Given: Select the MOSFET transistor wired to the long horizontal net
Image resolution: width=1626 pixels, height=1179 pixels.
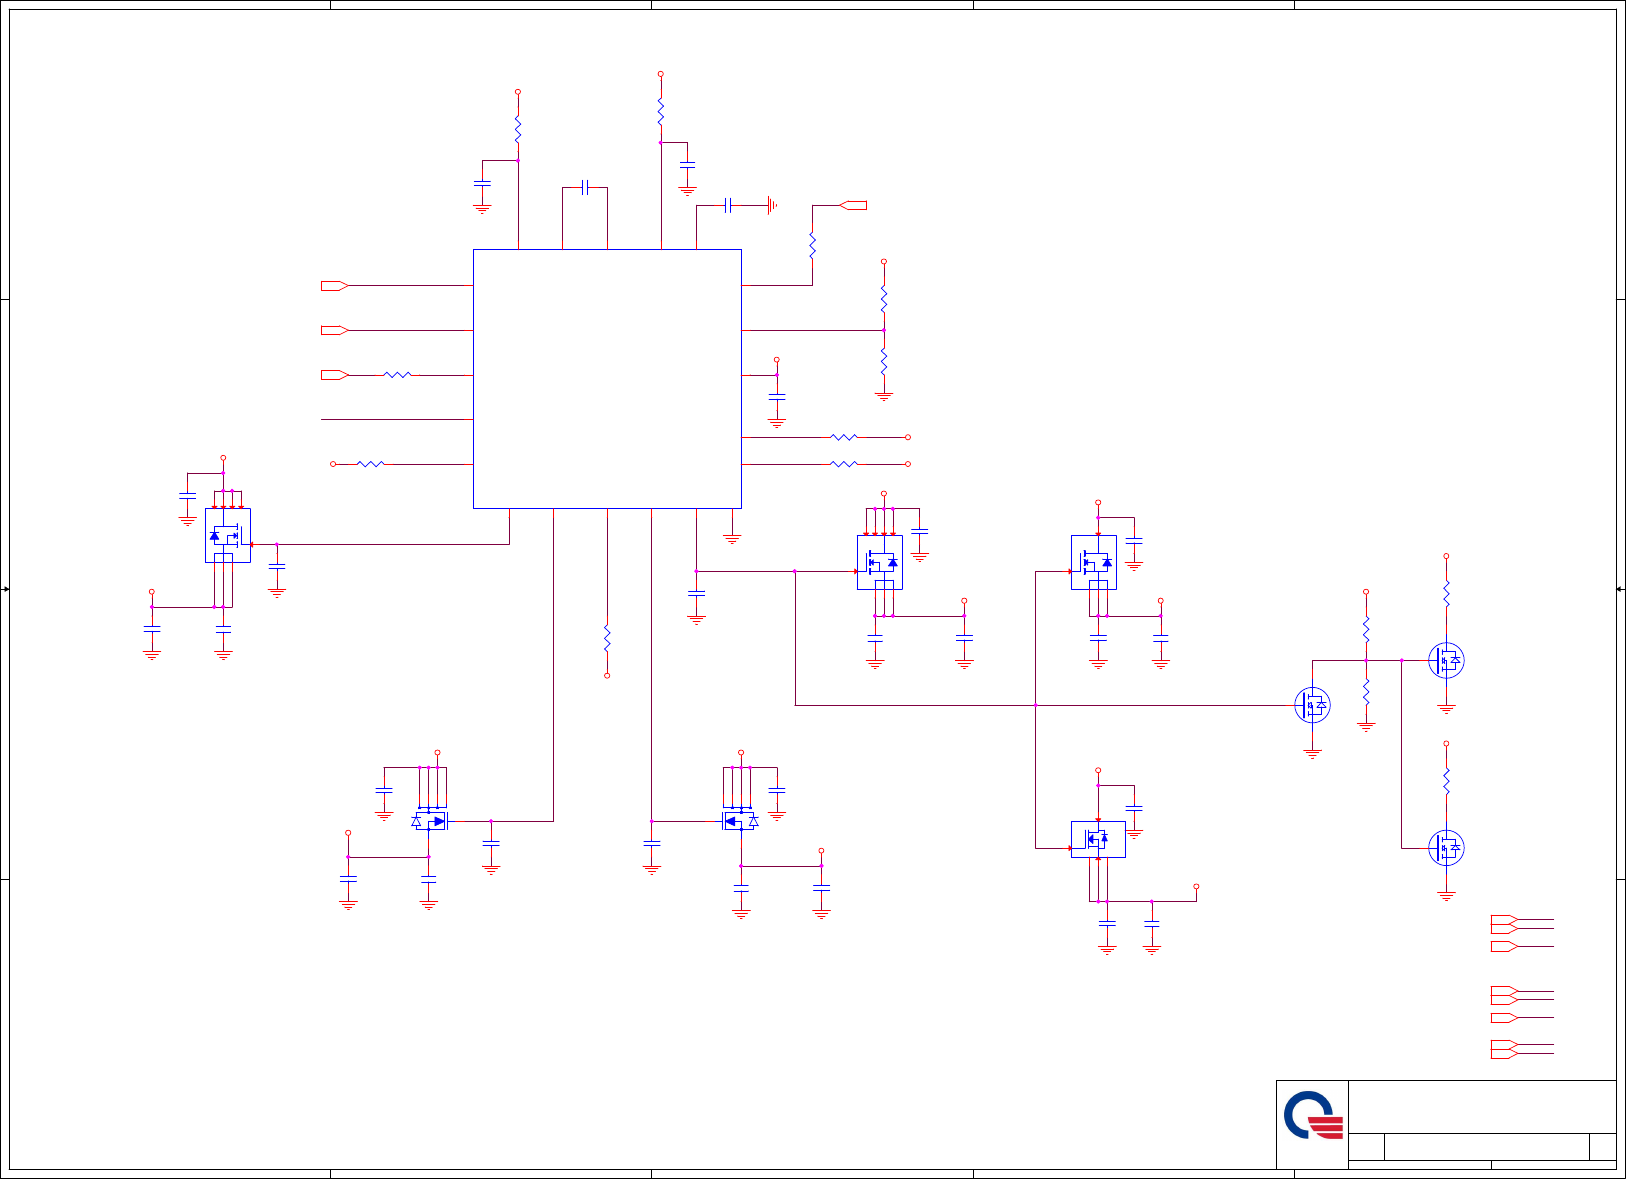Looking at the screenshot, I should pos(1312,705).
